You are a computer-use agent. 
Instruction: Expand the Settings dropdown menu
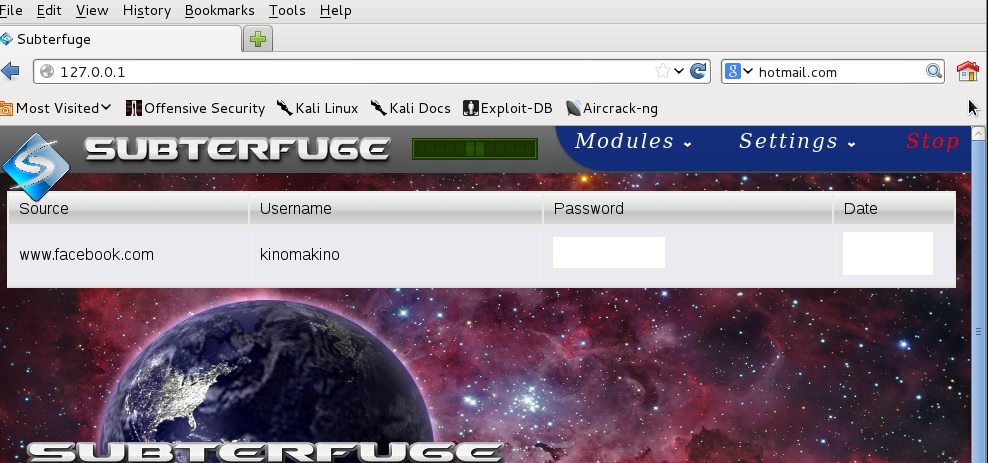click(797, 142)
